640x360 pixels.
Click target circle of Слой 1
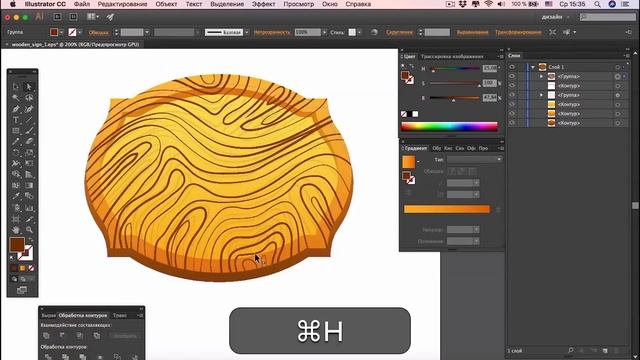[x=618, y=67]
